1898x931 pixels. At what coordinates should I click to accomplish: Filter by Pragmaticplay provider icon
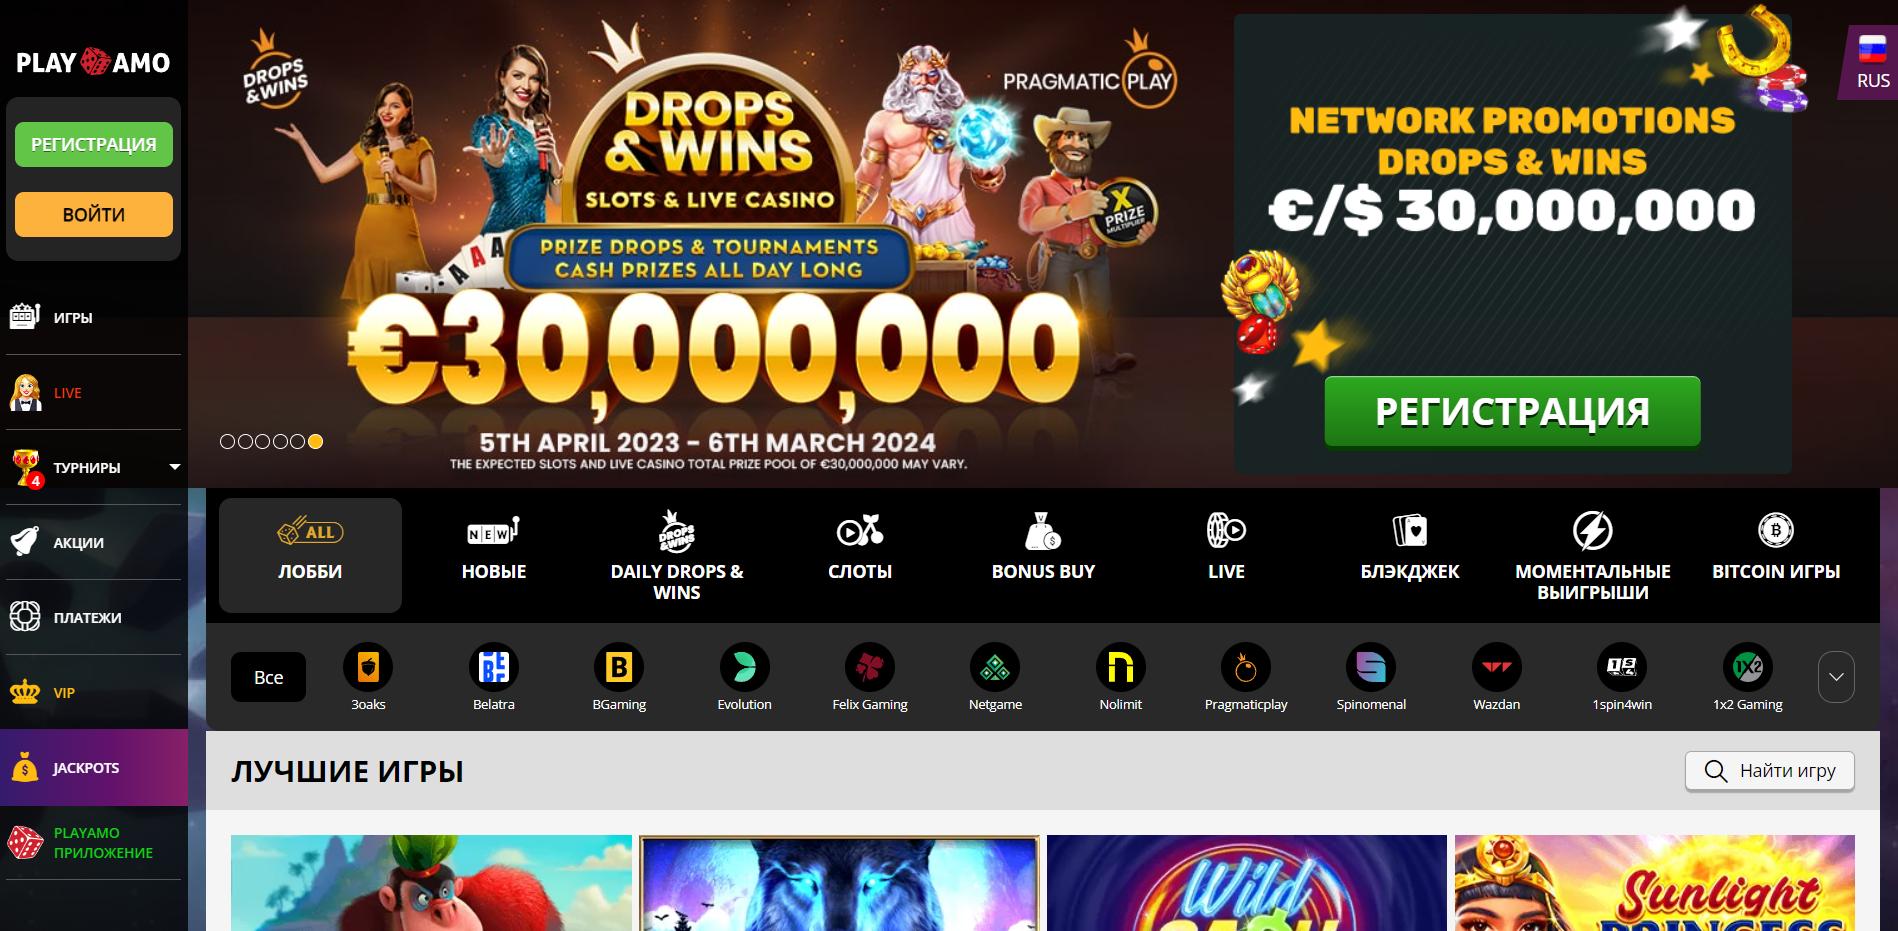pos(1246,667)
